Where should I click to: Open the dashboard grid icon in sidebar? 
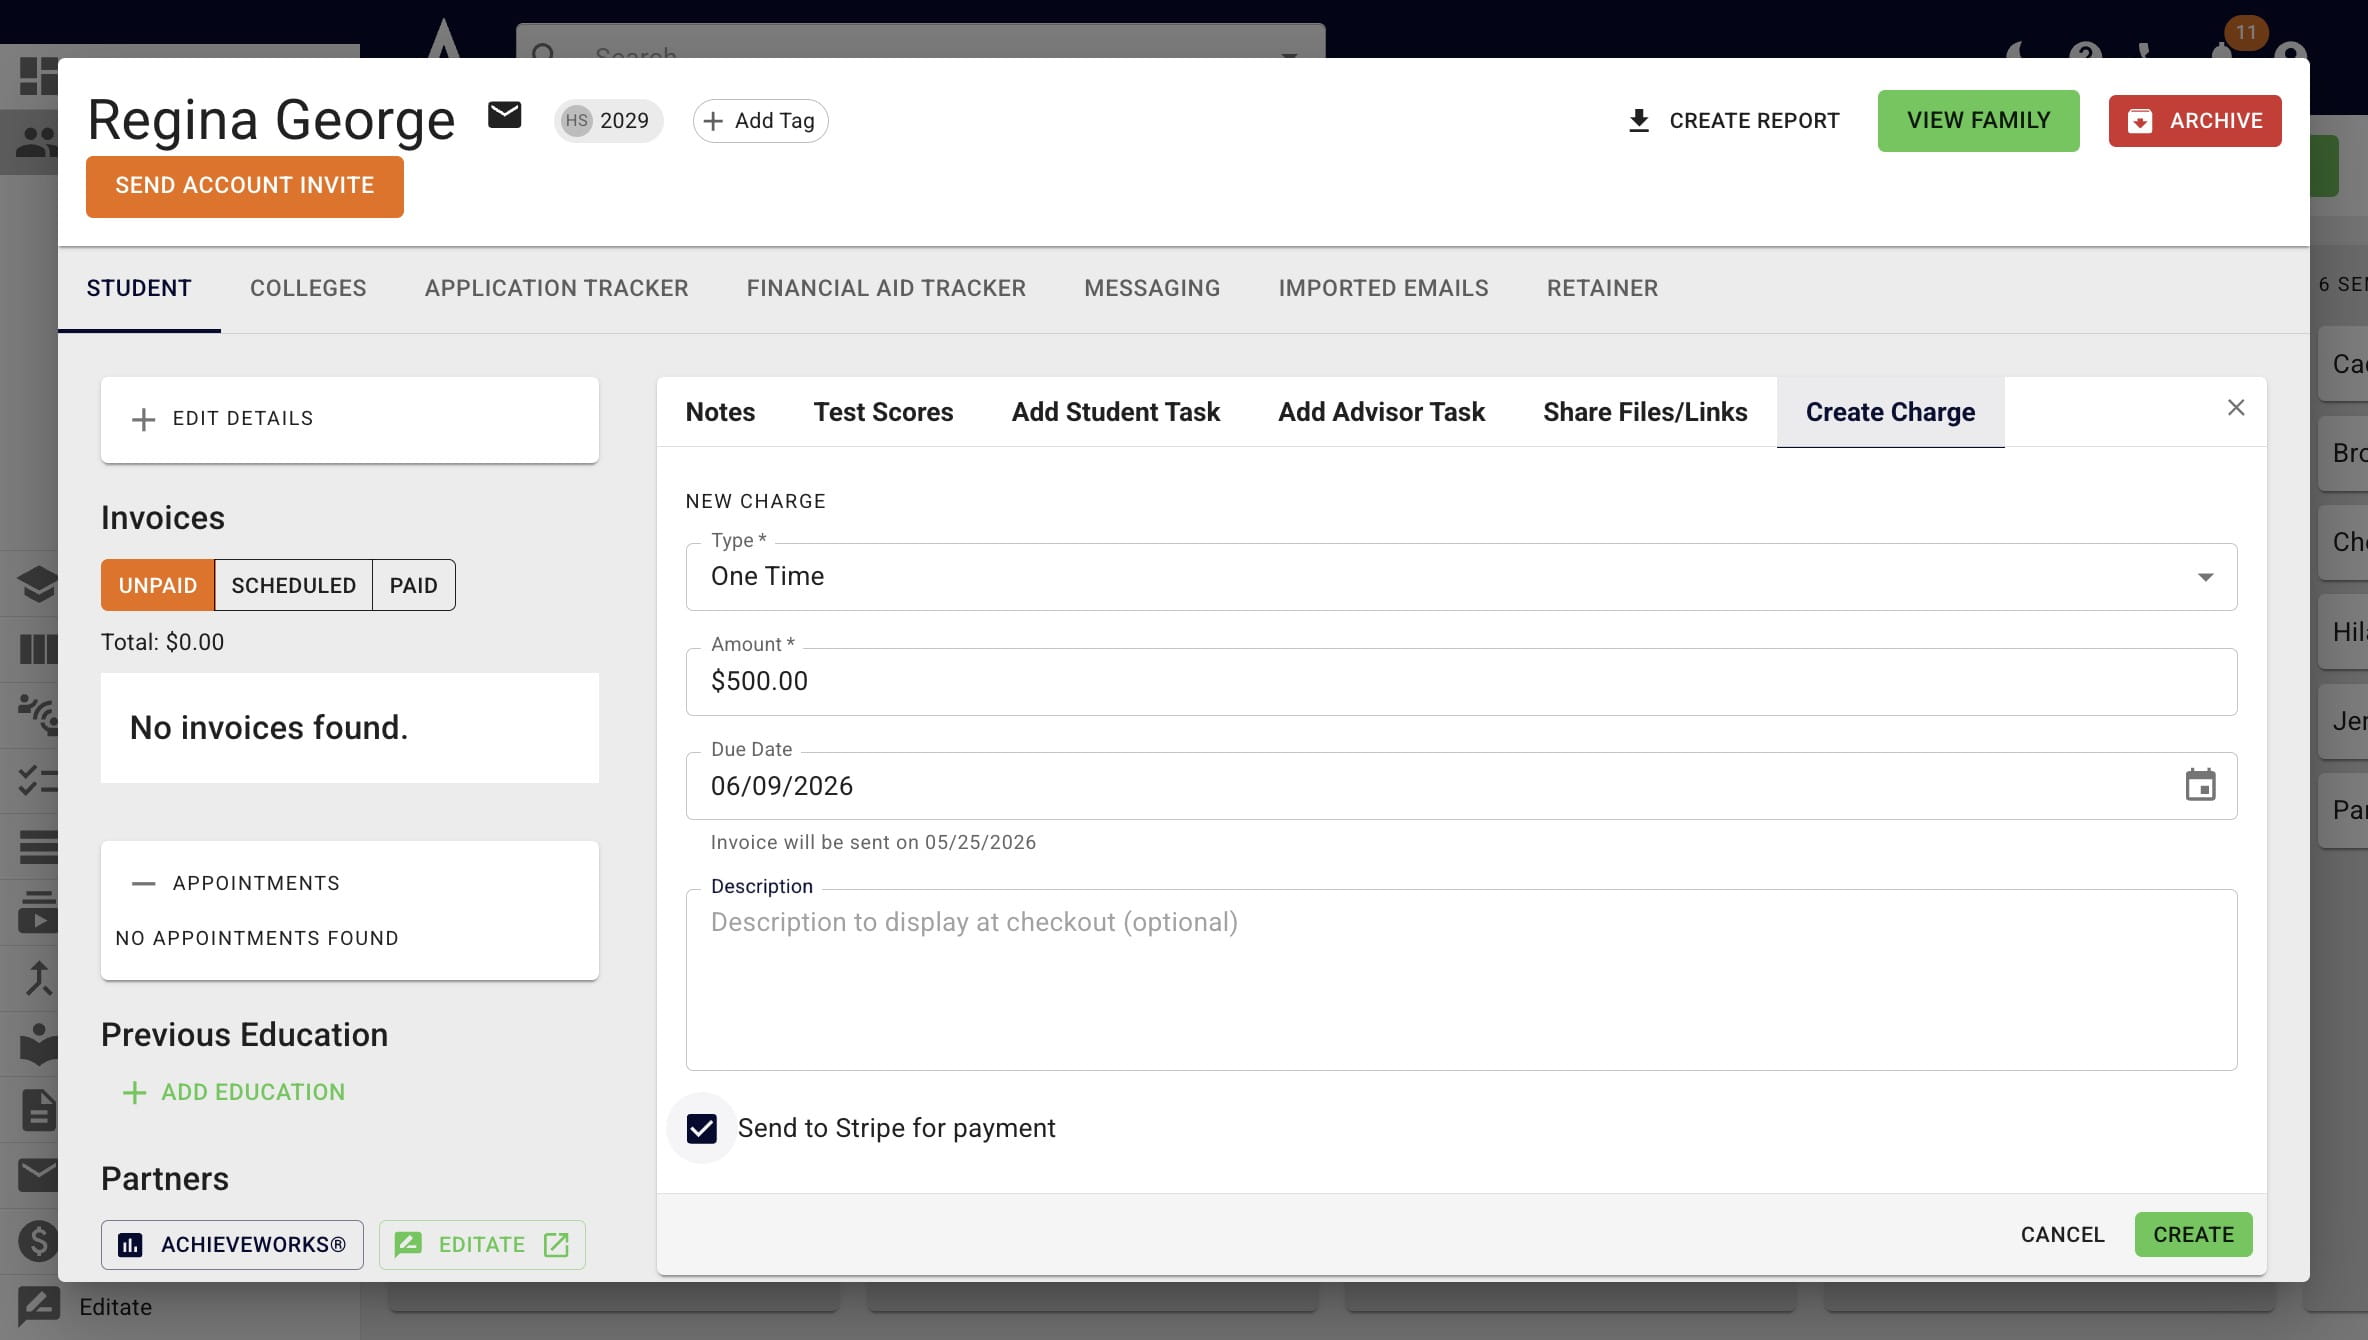point(38,76)
